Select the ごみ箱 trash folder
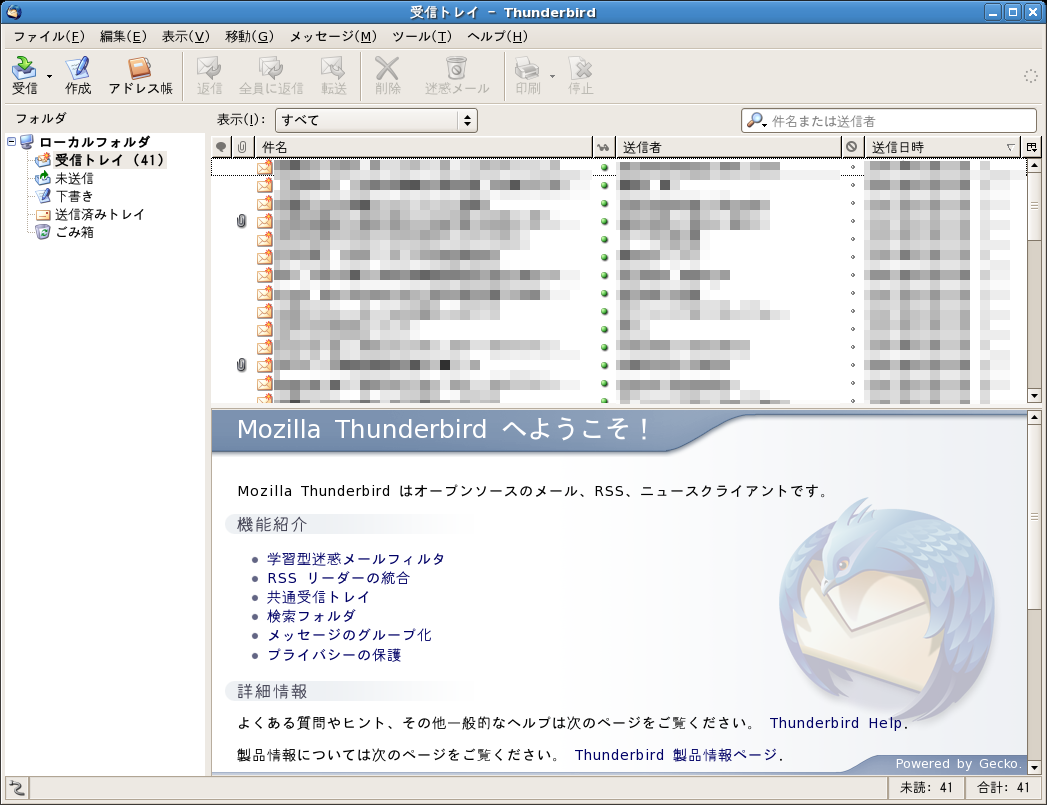This screenshot has width=1047, height=805. click(x=74, y=232)
